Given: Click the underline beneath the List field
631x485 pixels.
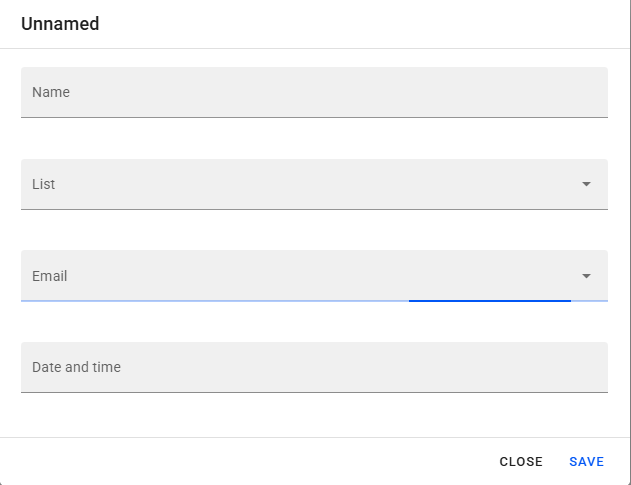Looking at the screenshot, I should (x=314, y=209).
